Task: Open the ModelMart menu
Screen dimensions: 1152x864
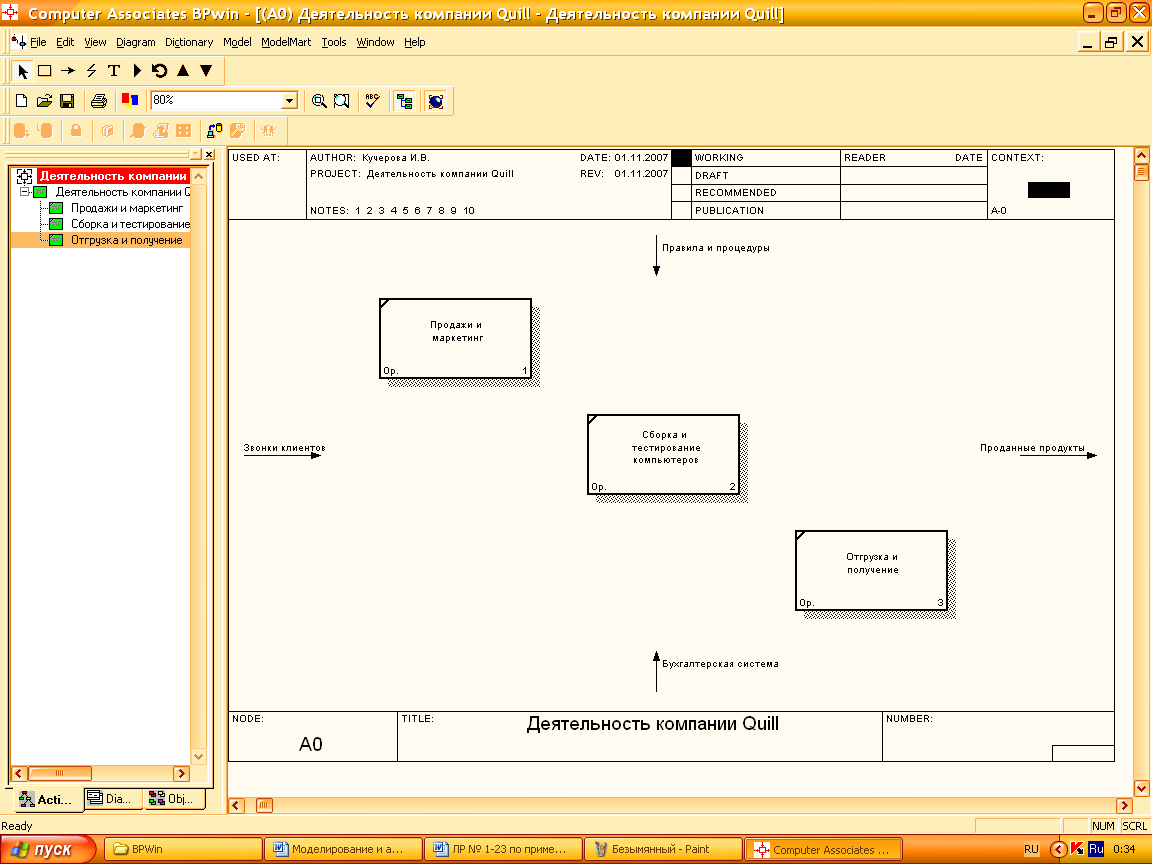Action: [286, 42]
